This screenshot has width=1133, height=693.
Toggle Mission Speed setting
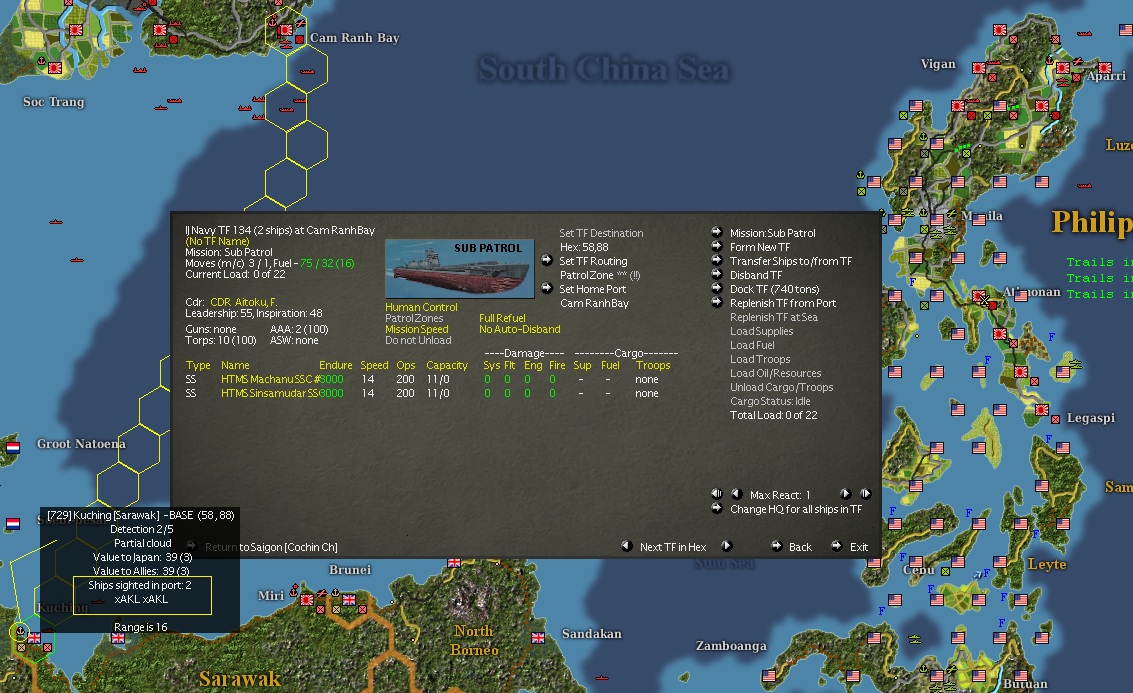pyautogui.click(x=417, y=329)
